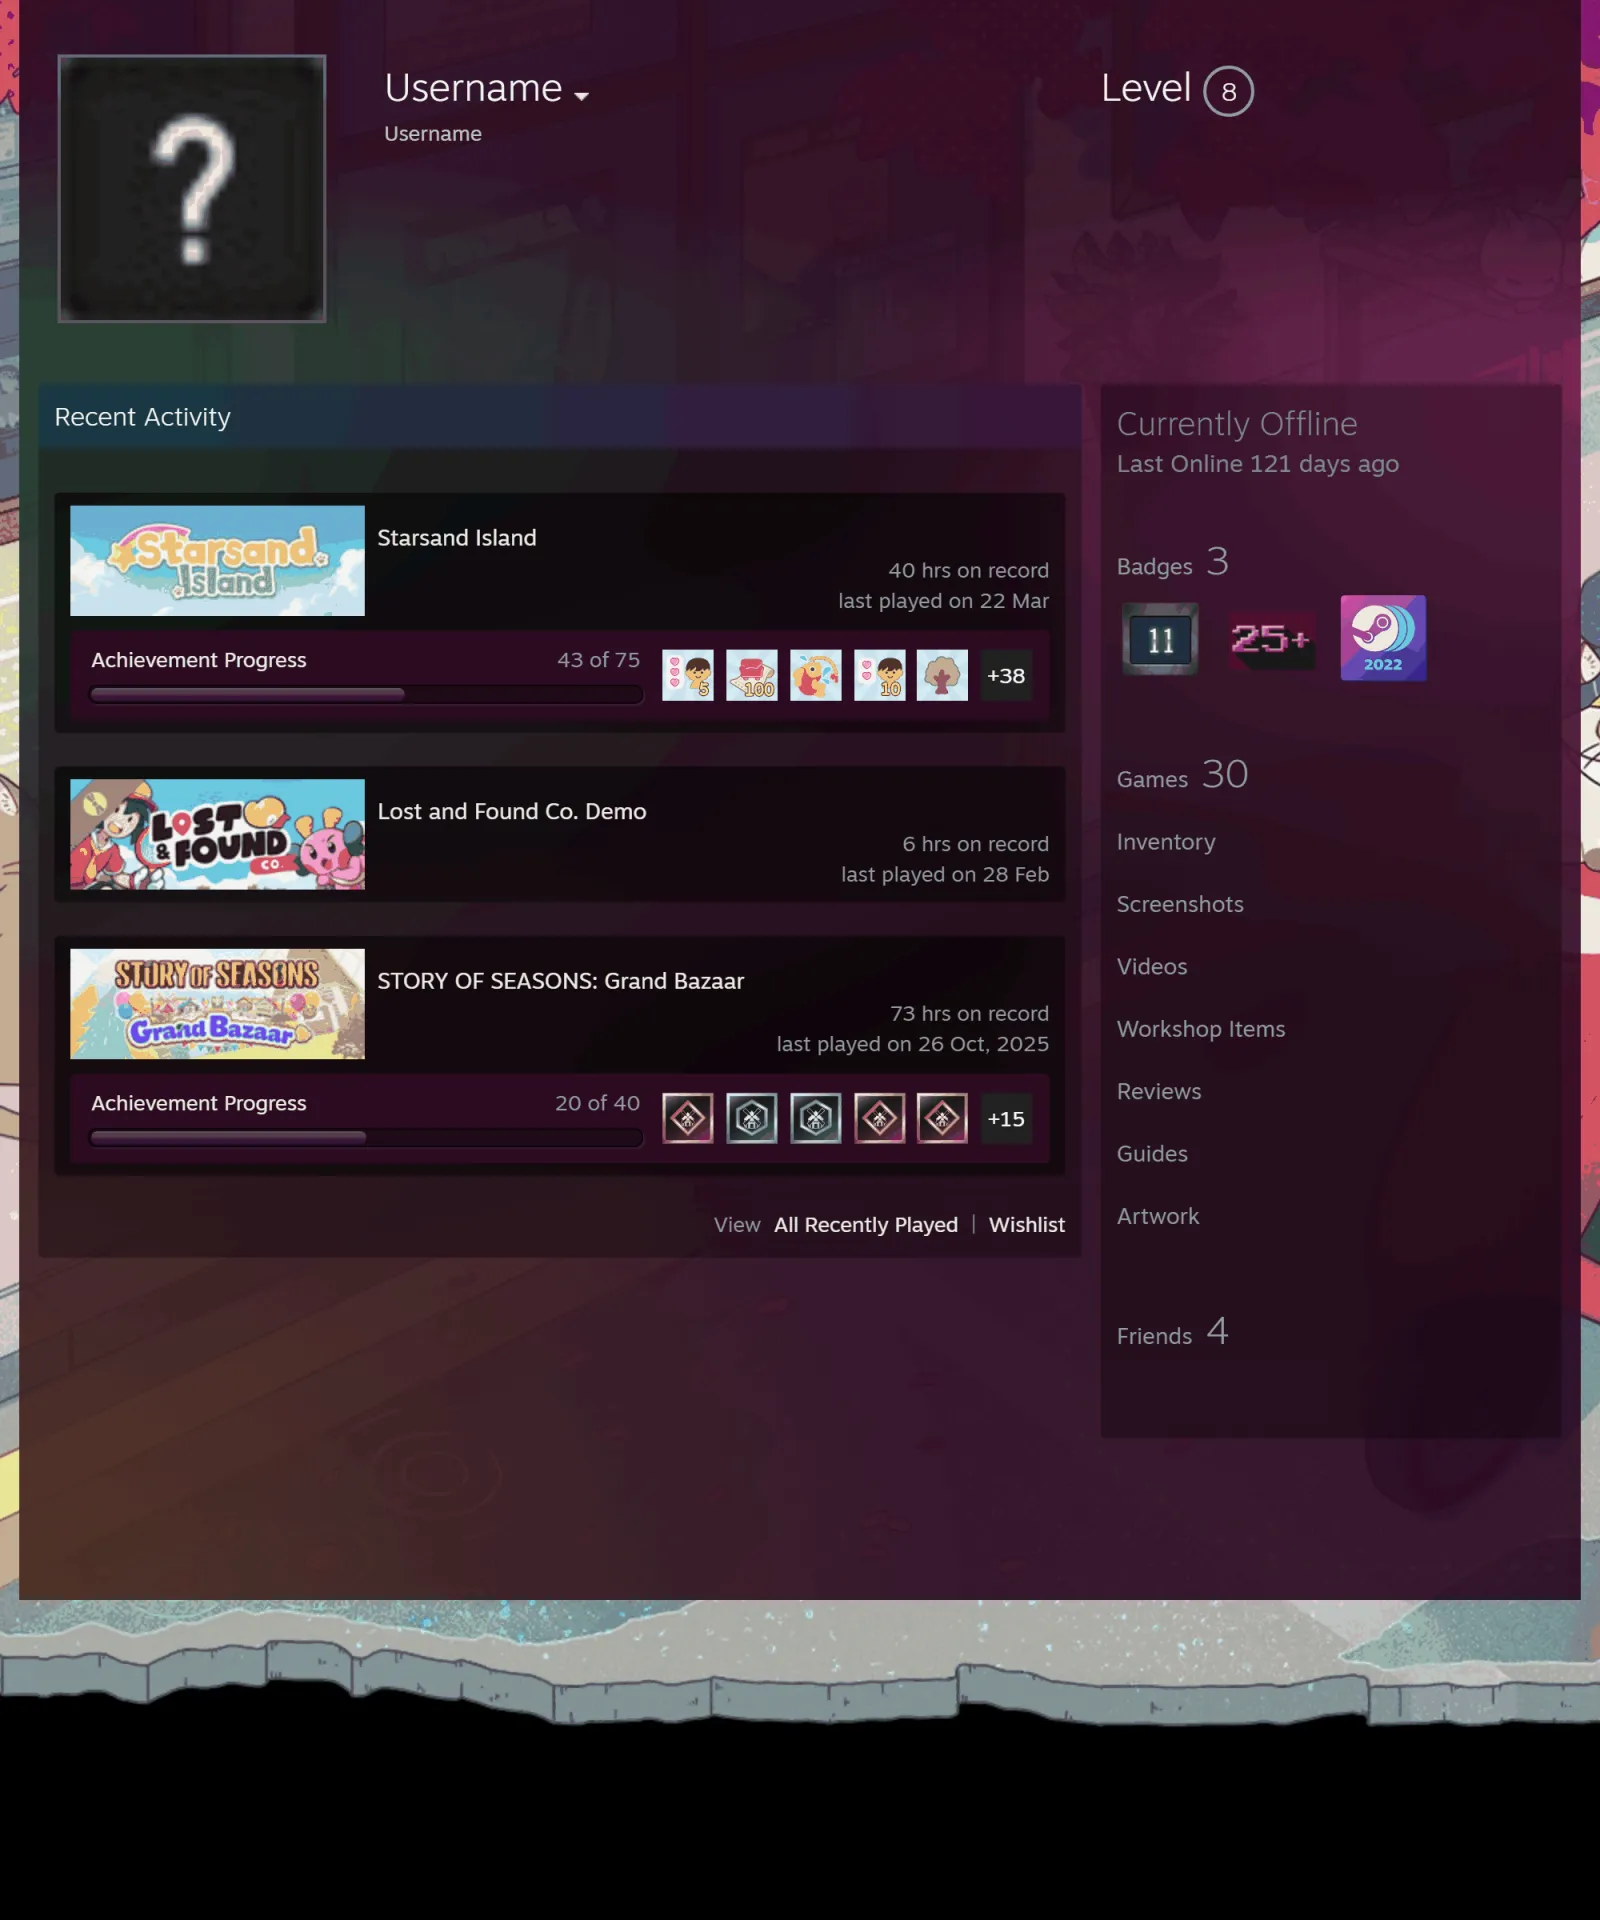
Task: Go to Screenshots
Action: 1180,904
